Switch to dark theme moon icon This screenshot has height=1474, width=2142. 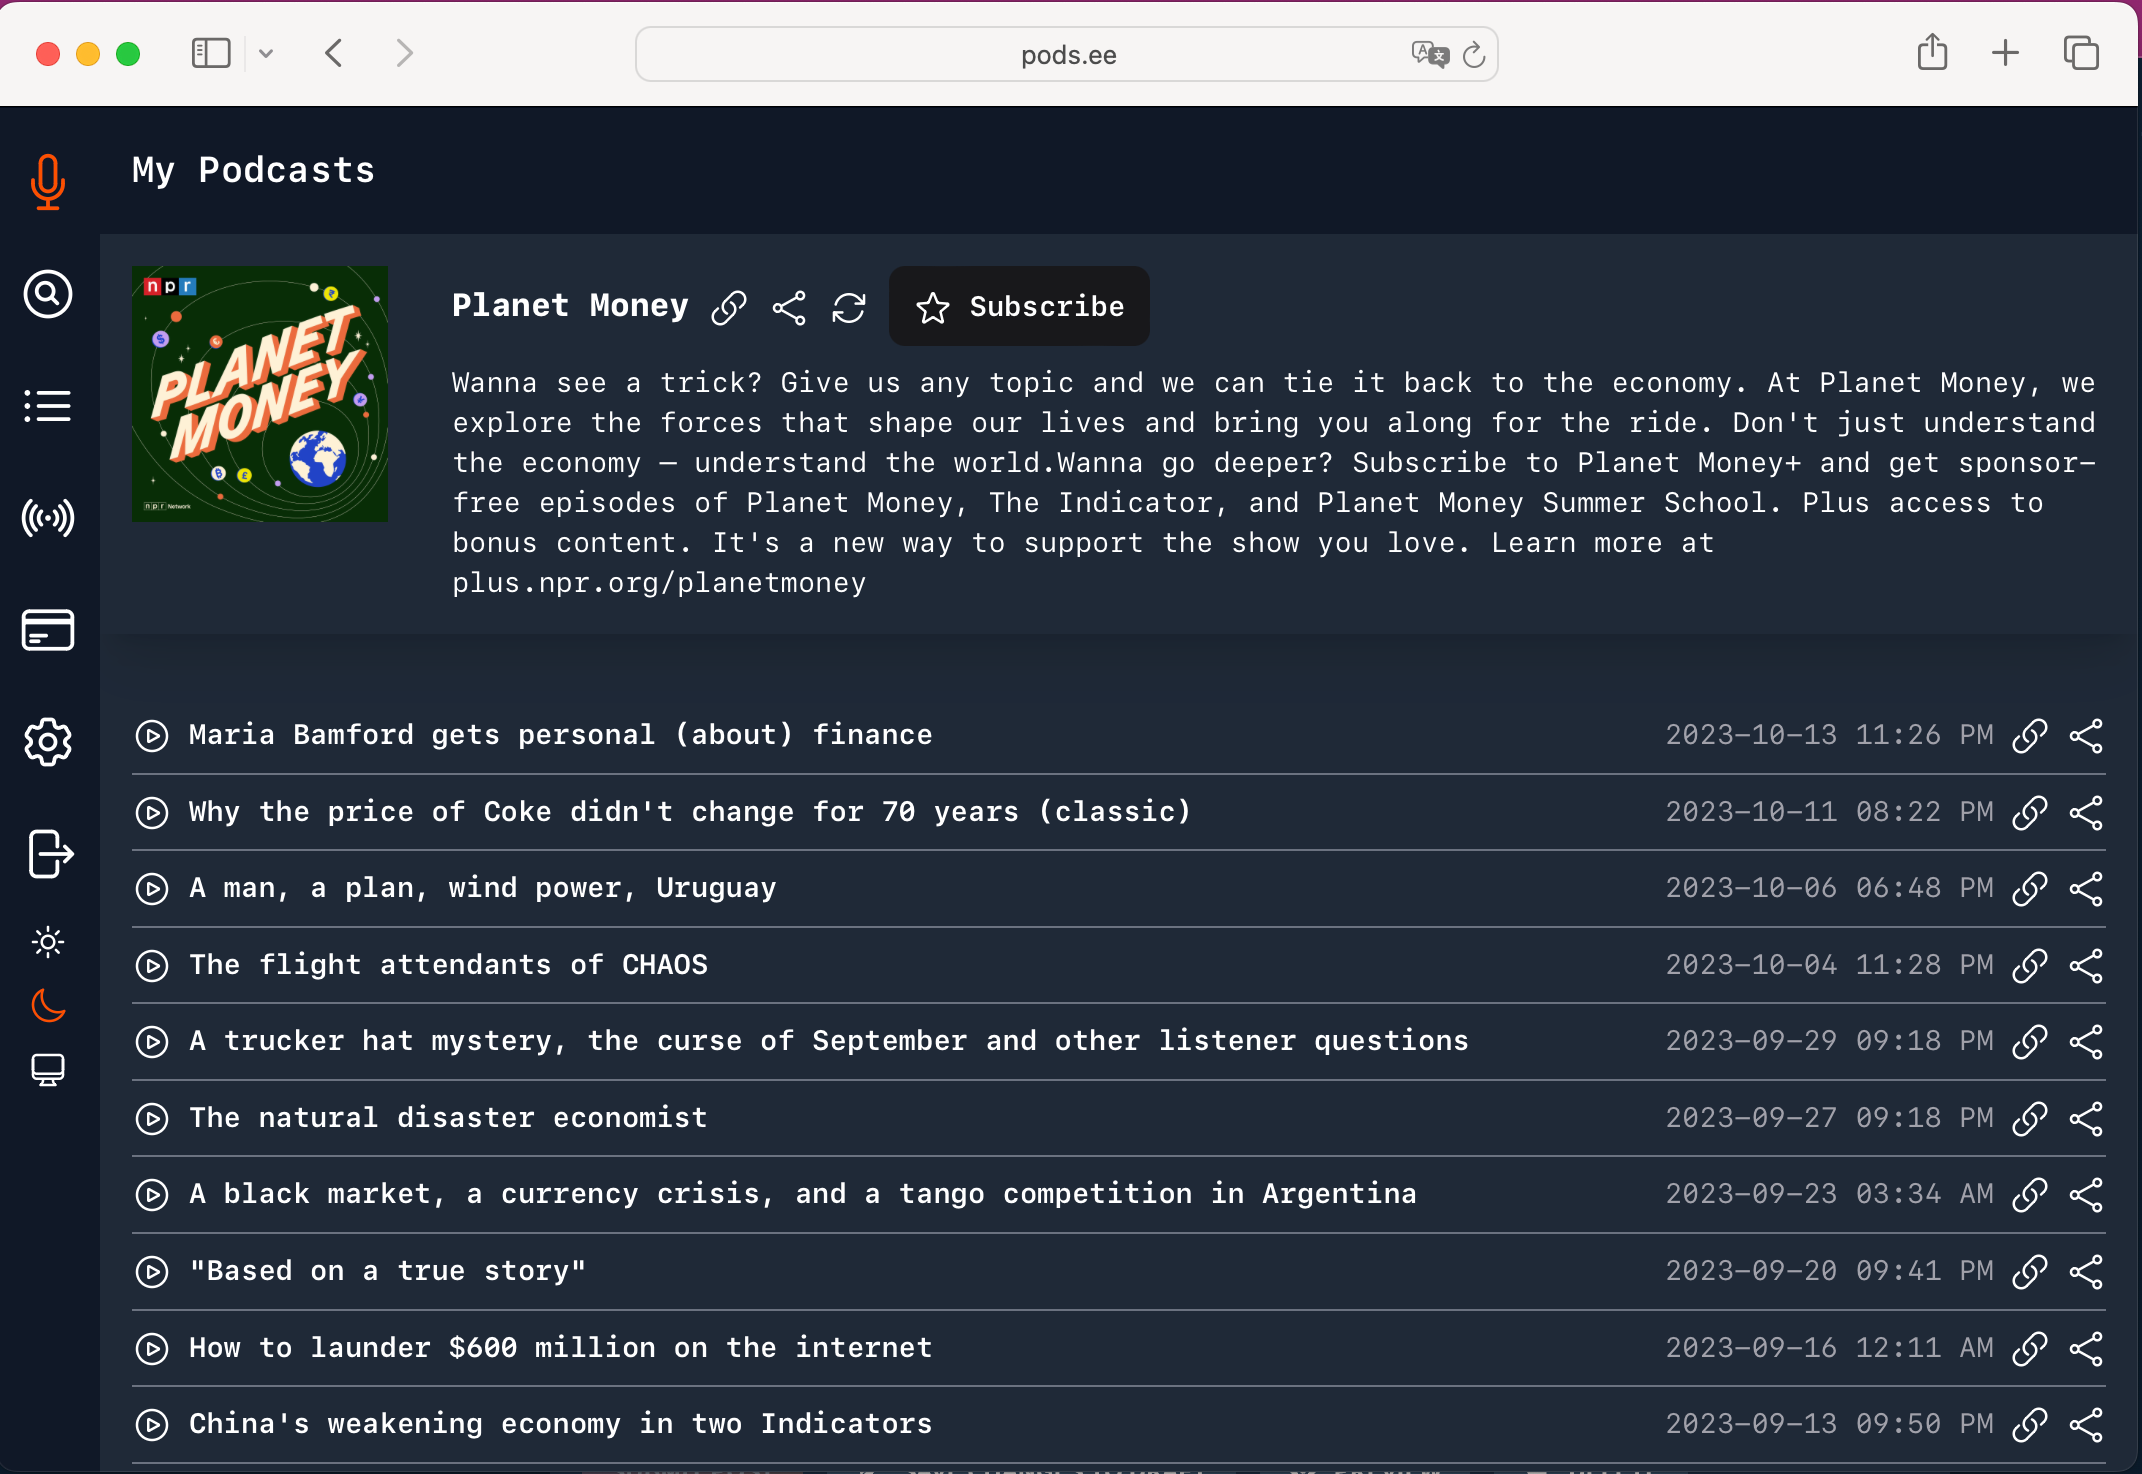click(48, 1006)
